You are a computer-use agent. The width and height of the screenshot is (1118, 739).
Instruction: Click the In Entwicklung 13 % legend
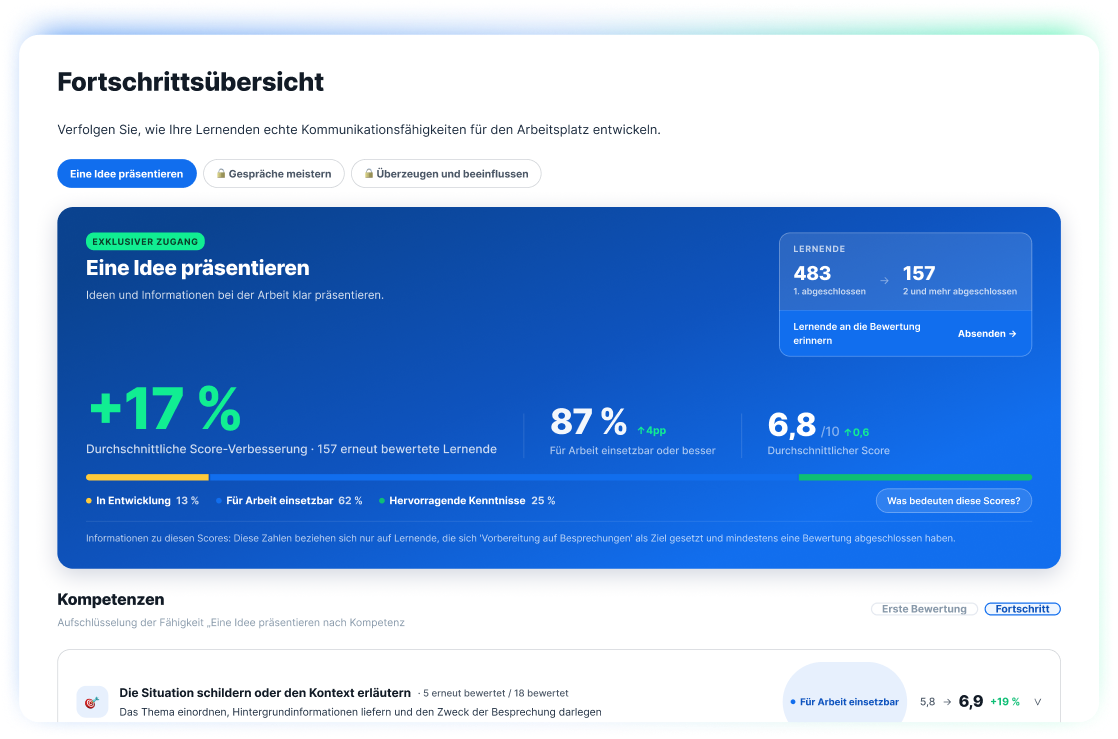tap(143, 501)
